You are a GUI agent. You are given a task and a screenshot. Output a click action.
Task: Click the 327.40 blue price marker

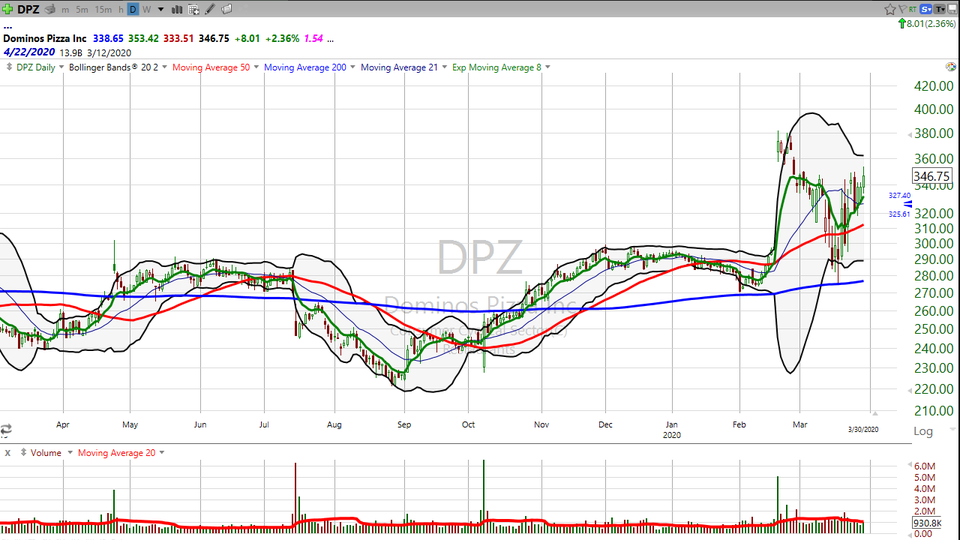pos(899,196)
